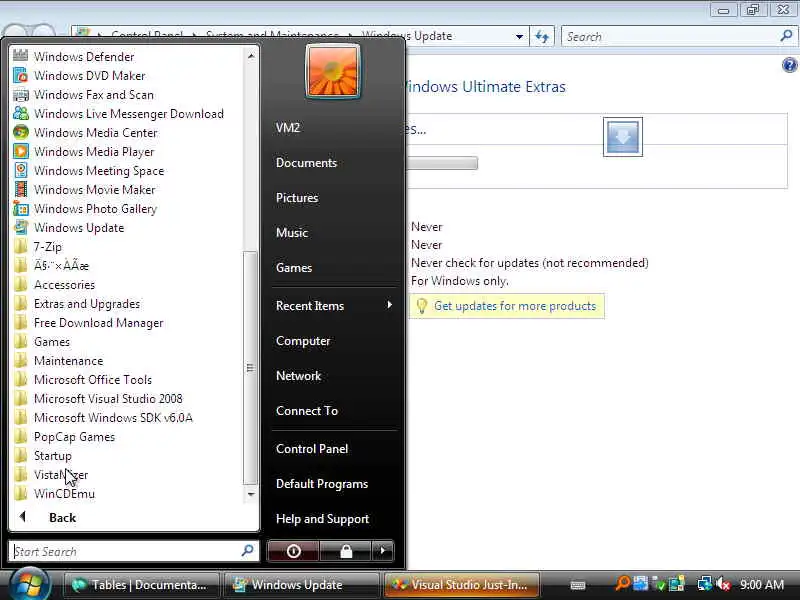Click the Start Search magnifier icon

point(247,551)
